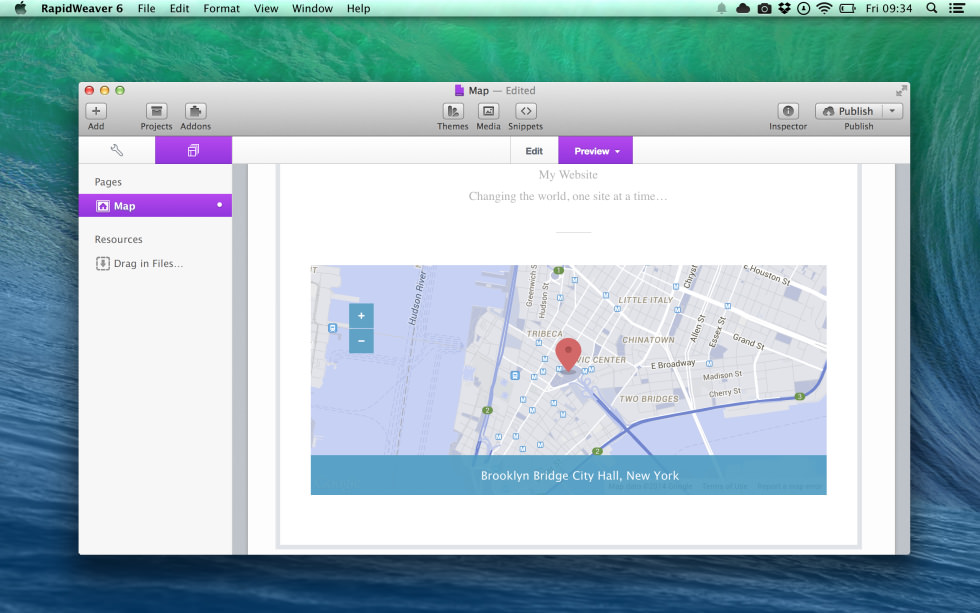Open the Snippets toolbar icon
980x613 pixels.
pos(526,111)
